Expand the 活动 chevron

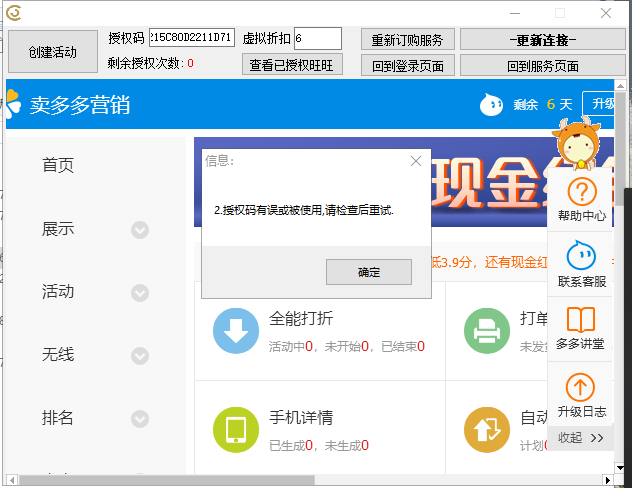point(140,293)
